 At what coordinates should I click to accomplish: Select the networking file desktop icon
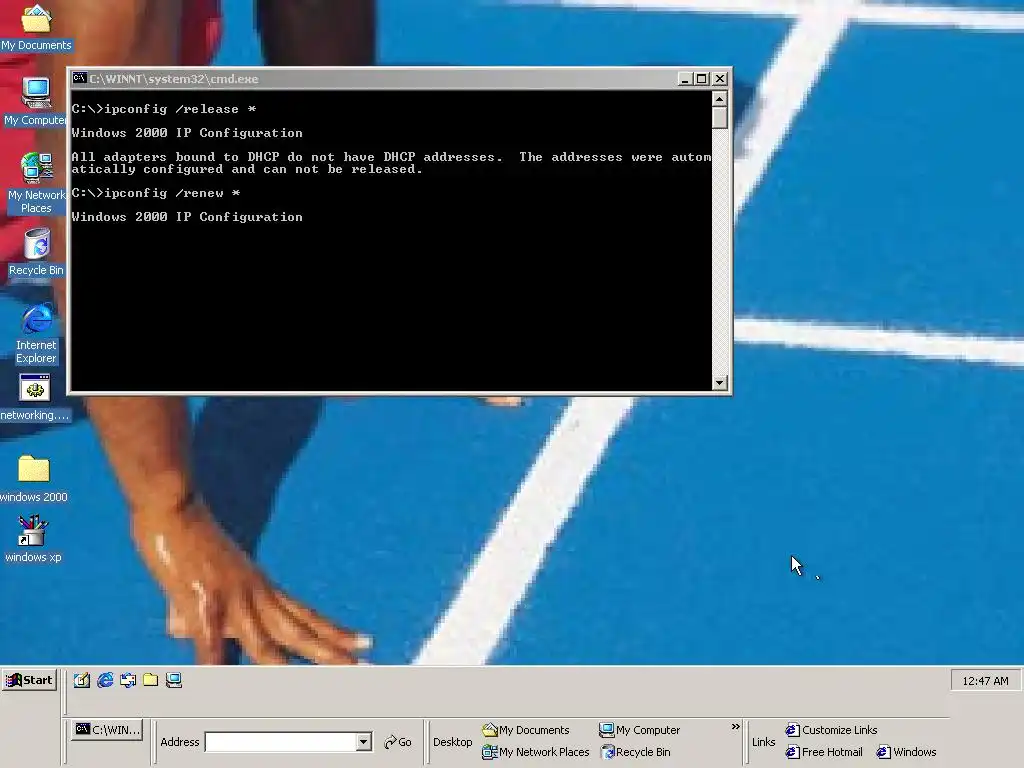click(35, 397)
